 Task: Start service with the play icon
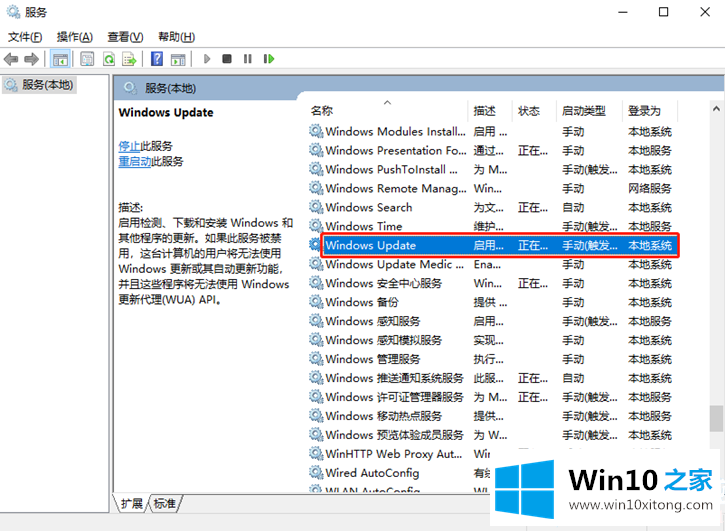(207, 59)
